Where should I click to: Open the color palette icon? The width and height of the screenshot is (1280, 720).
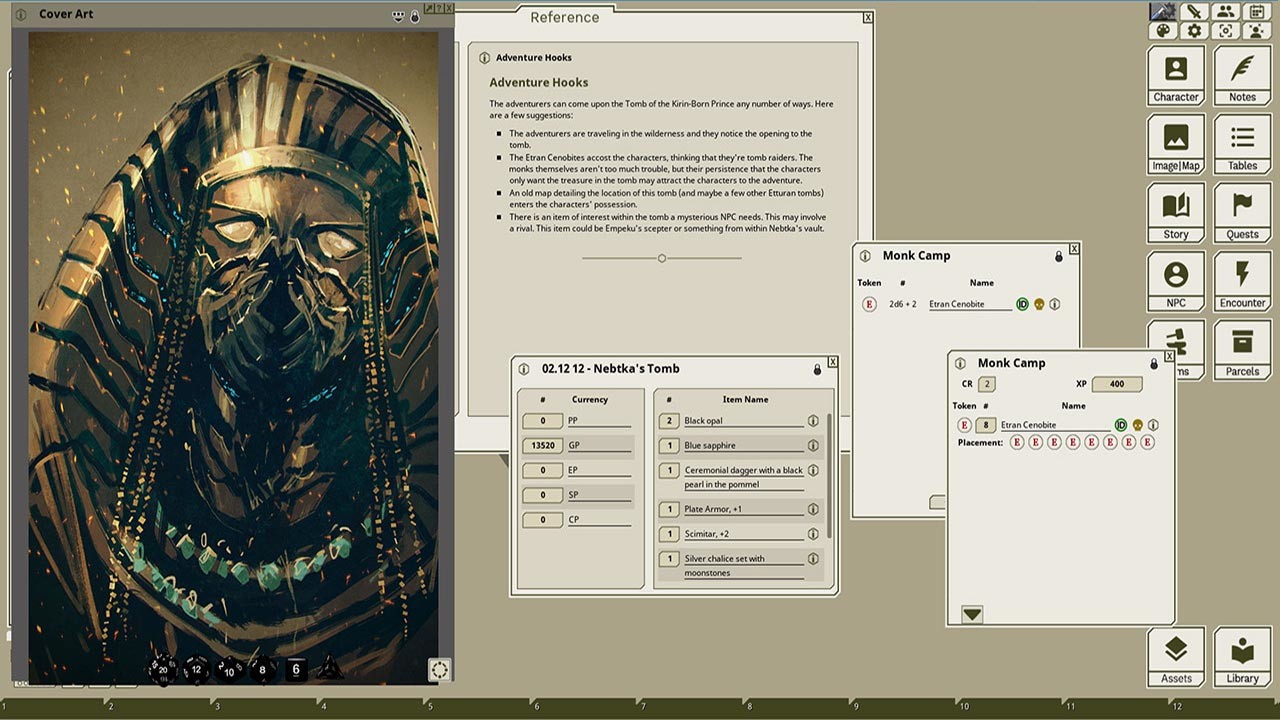click(1162, 31)
